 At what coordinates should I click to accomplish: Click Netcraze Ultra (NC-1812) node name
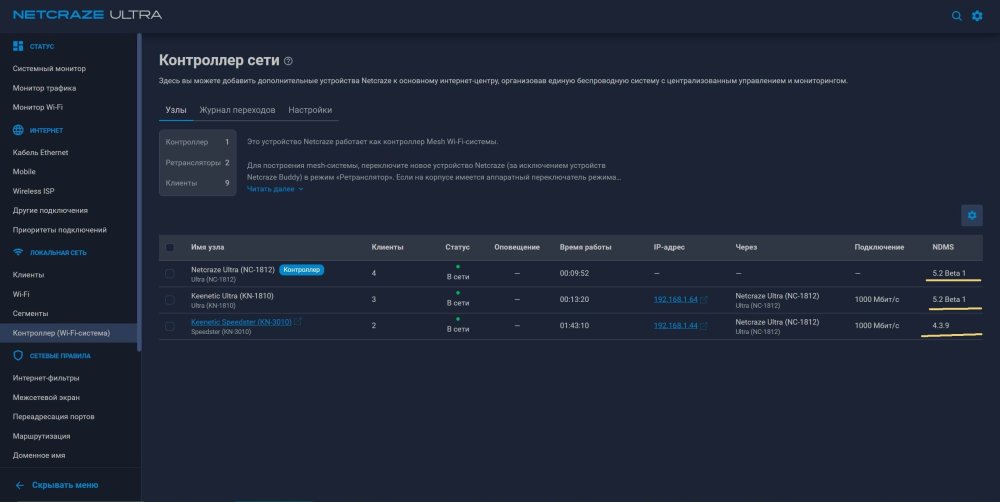click(233, 270)
